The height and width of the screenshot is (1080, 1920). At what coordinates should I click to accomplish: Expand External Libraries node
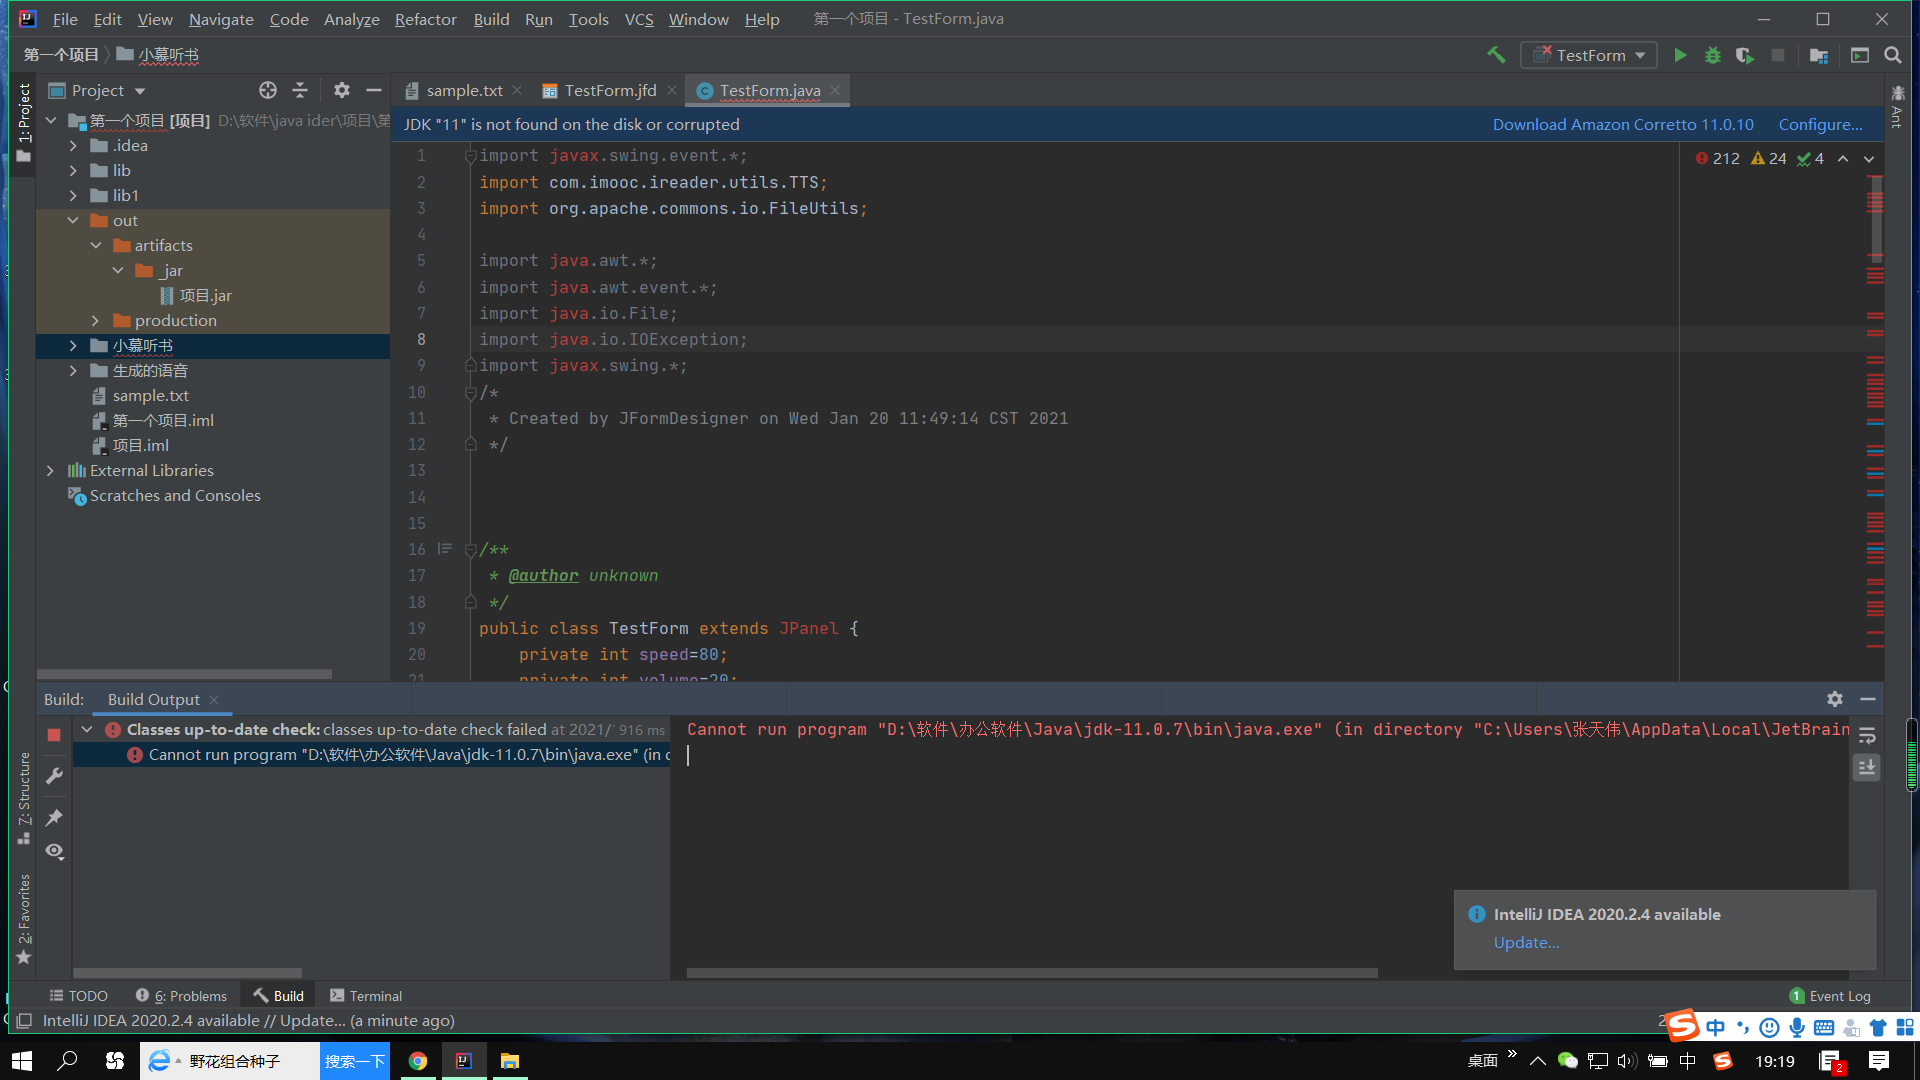pyautogui.click(x=50, y=471)
